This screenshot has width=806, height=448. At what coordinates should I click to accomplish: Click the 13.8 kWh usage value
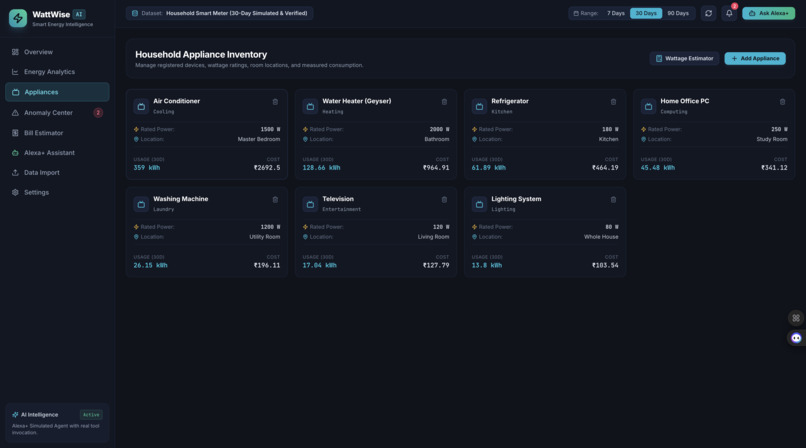click(x=487, y=265)
